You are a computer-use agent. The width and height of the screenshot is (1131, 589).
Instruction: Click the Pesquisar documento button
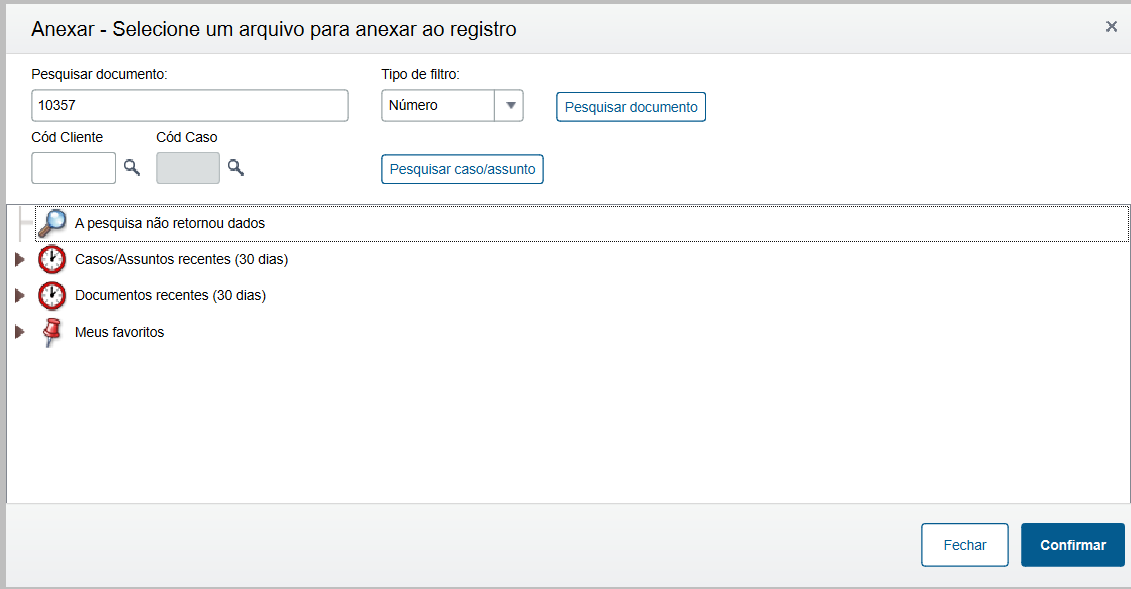(x=631, y=107)
